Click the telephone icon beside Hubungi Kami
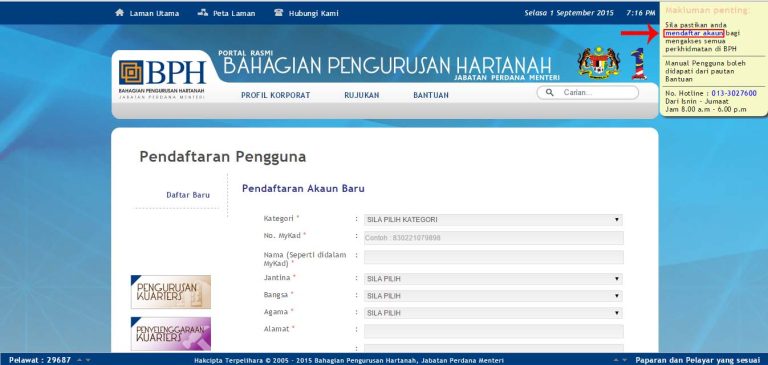 tap(279, 13)
